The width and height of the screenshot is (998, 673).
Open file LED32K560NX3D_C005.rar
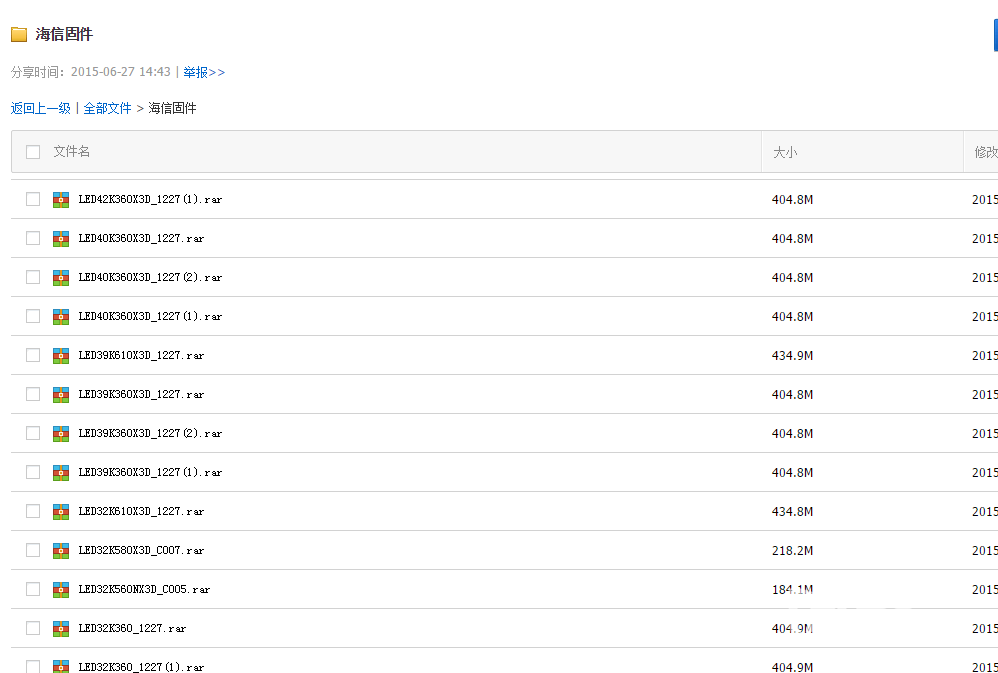pyautogui.click(x=144, y=589)
